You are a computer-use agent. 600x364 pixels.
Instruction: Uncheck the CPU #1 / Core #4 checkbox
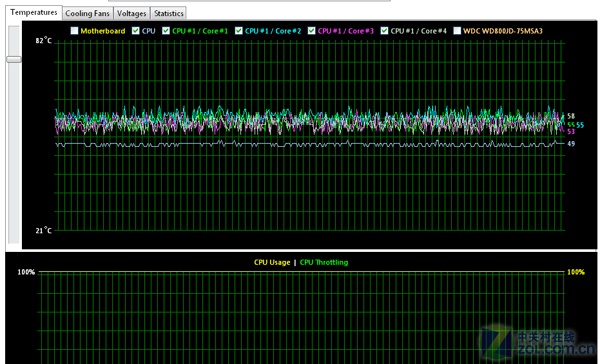[x=384, y=31]
